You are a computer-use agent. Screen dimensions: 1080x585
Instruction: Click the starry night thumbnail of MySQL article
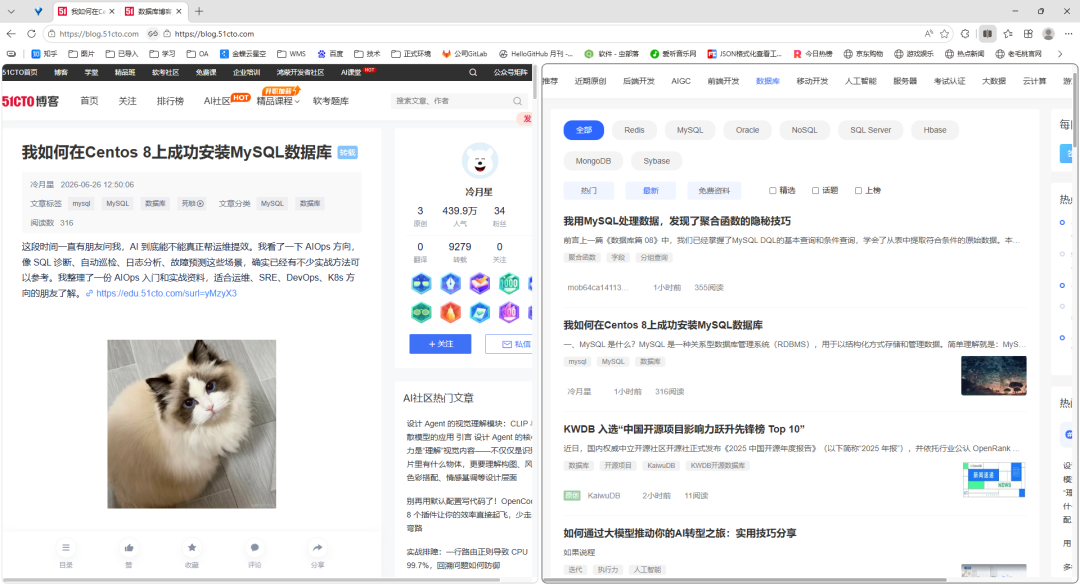click(x=993, y=376)
